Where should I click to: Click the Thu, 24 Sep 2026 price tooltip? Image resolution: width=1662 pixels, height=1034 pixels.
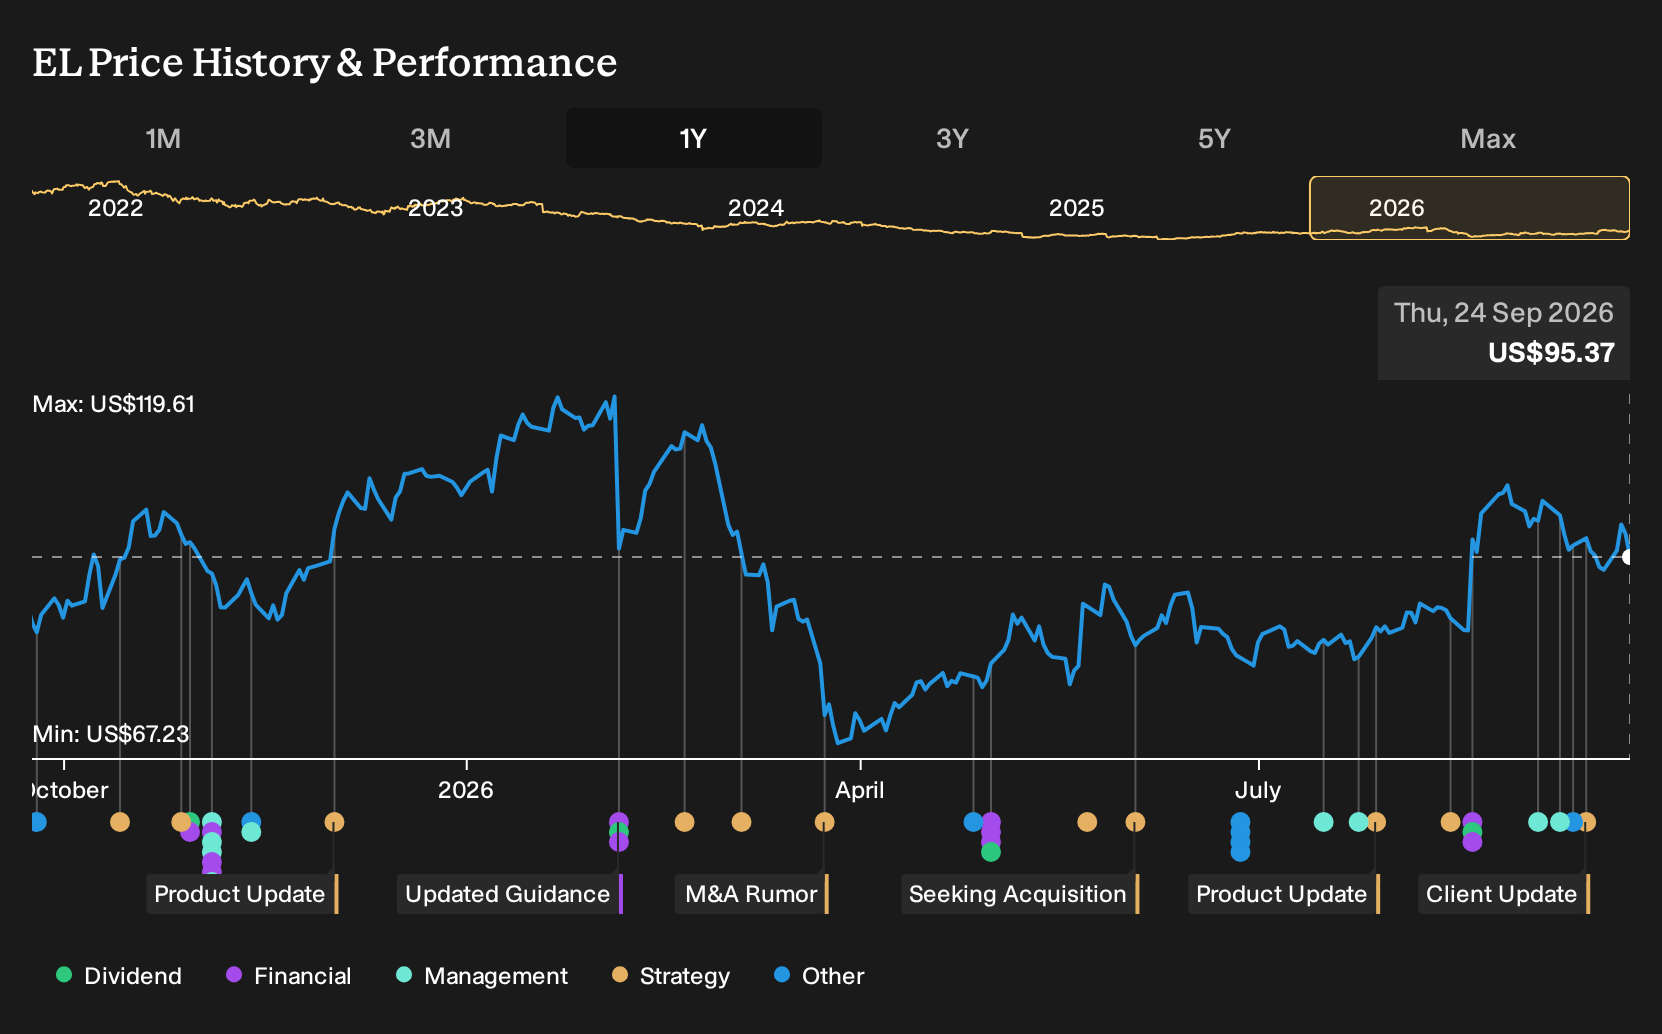pyautogui.click(x=1504, y=333)
